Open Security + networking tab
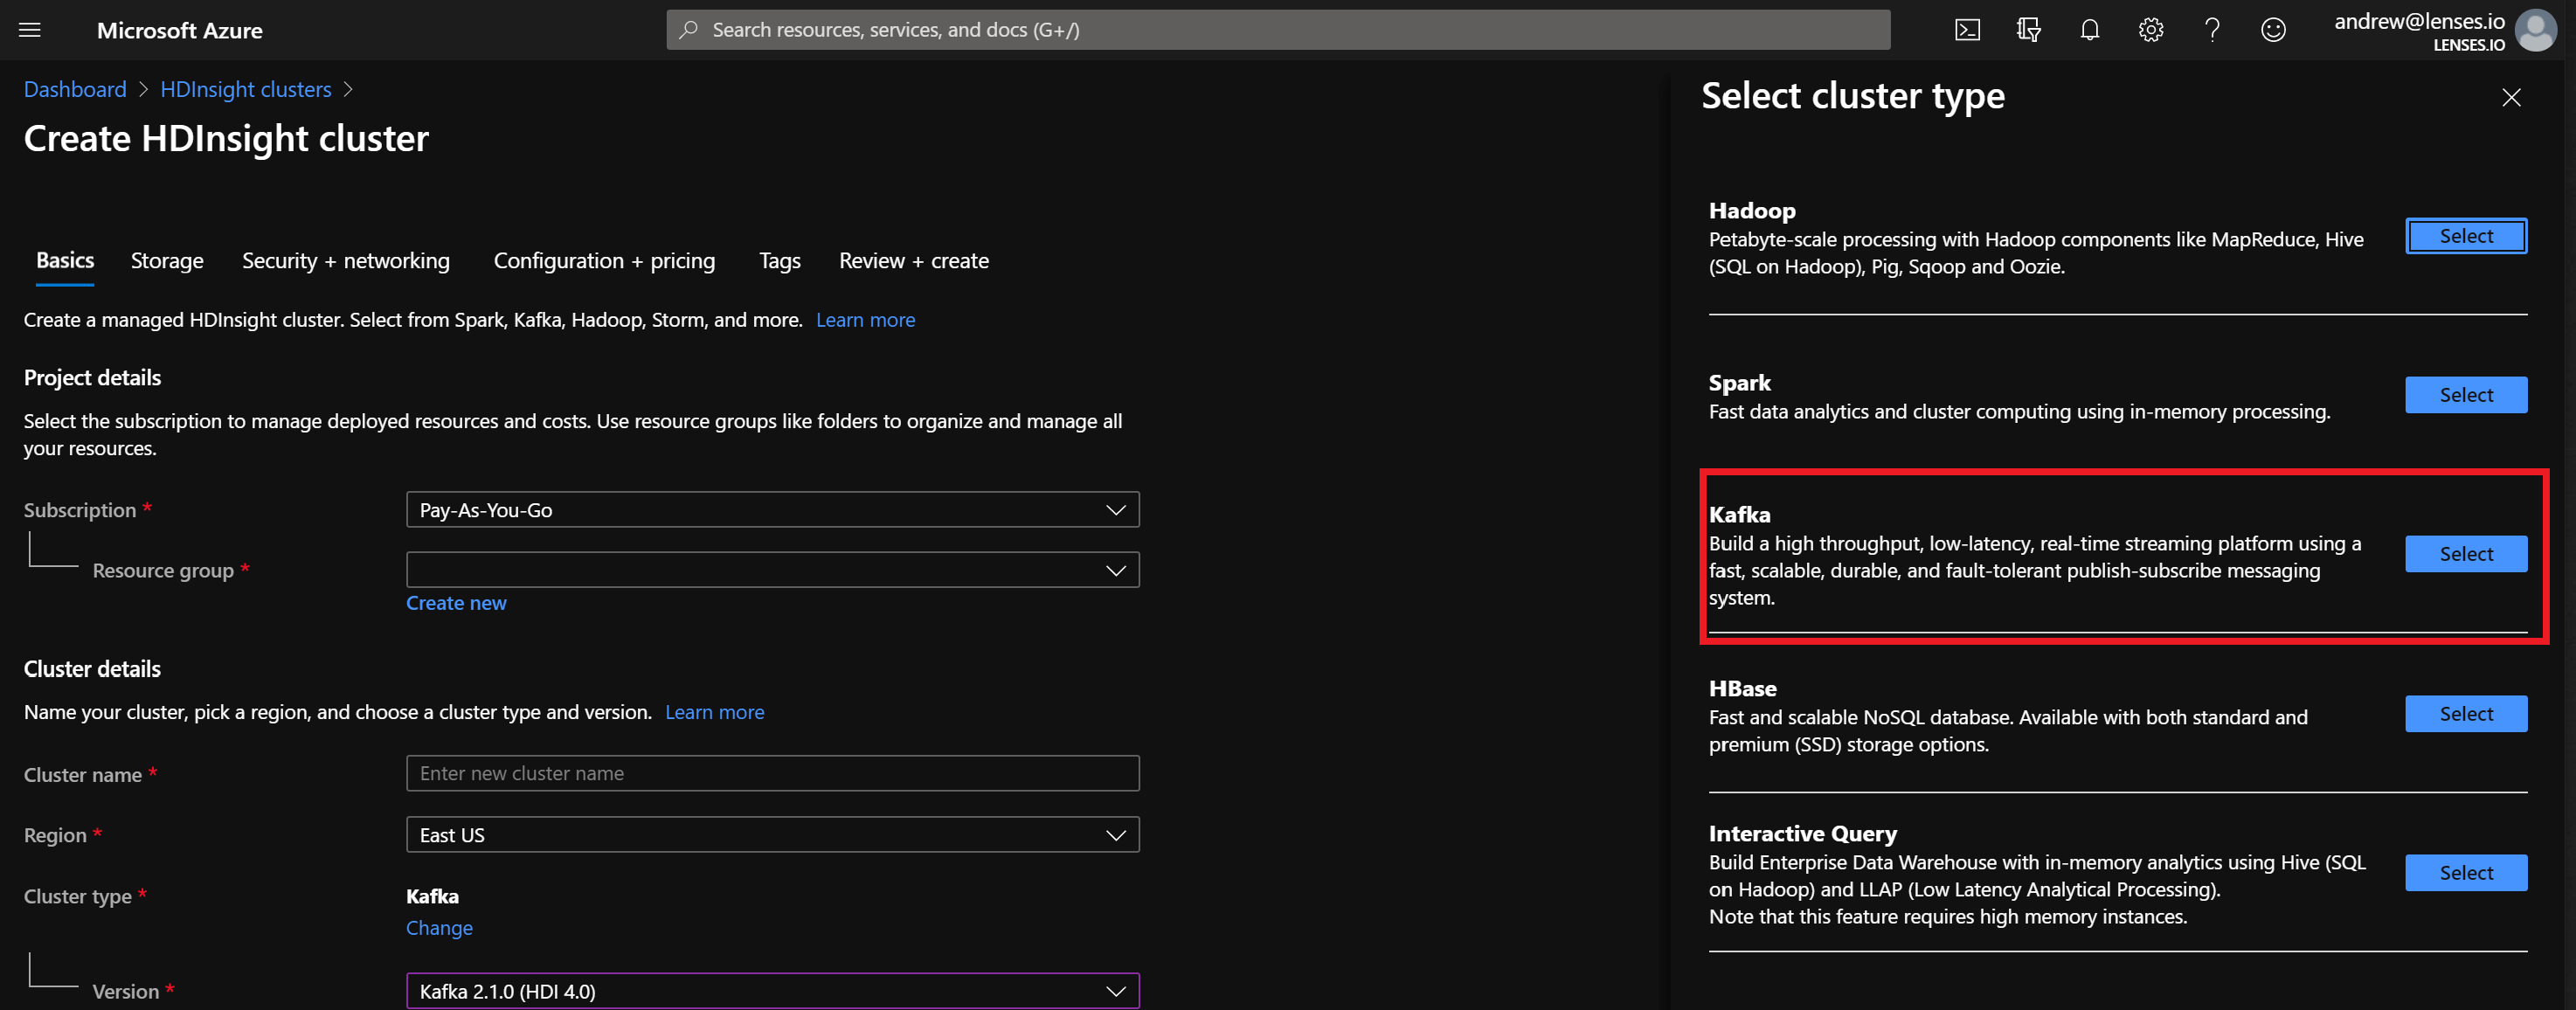Viewport: 2576px width, 1010px height. coord(346,260)
